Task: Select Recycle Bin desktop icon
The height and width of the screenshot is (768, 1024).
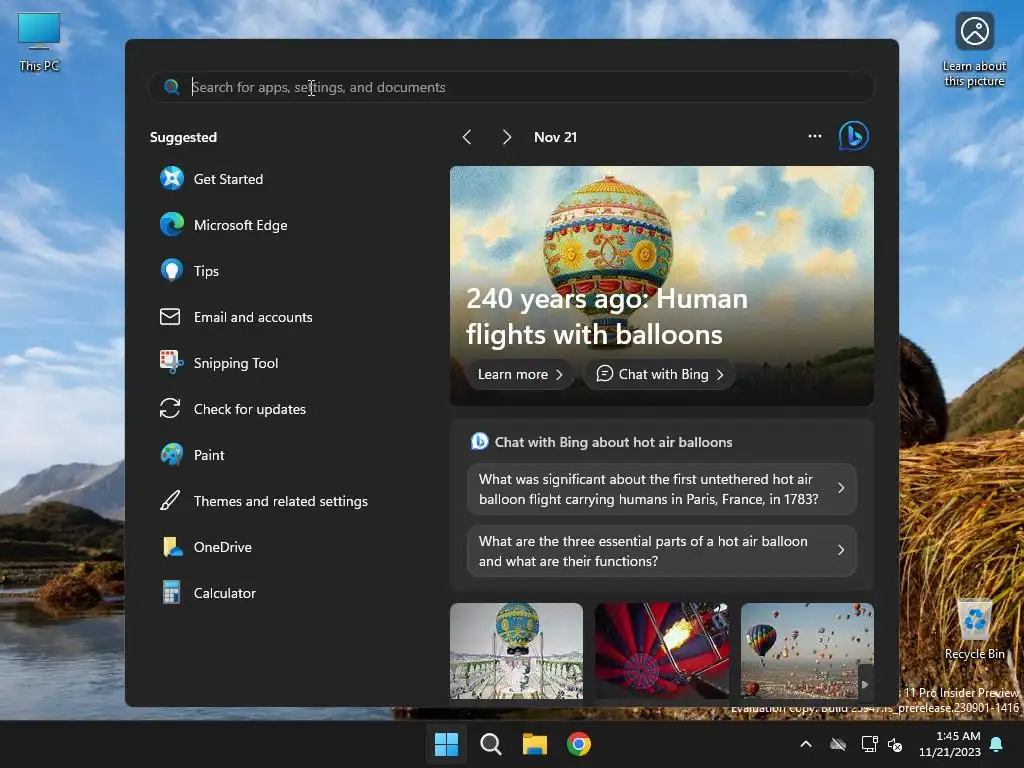Action: coord(974,630)
